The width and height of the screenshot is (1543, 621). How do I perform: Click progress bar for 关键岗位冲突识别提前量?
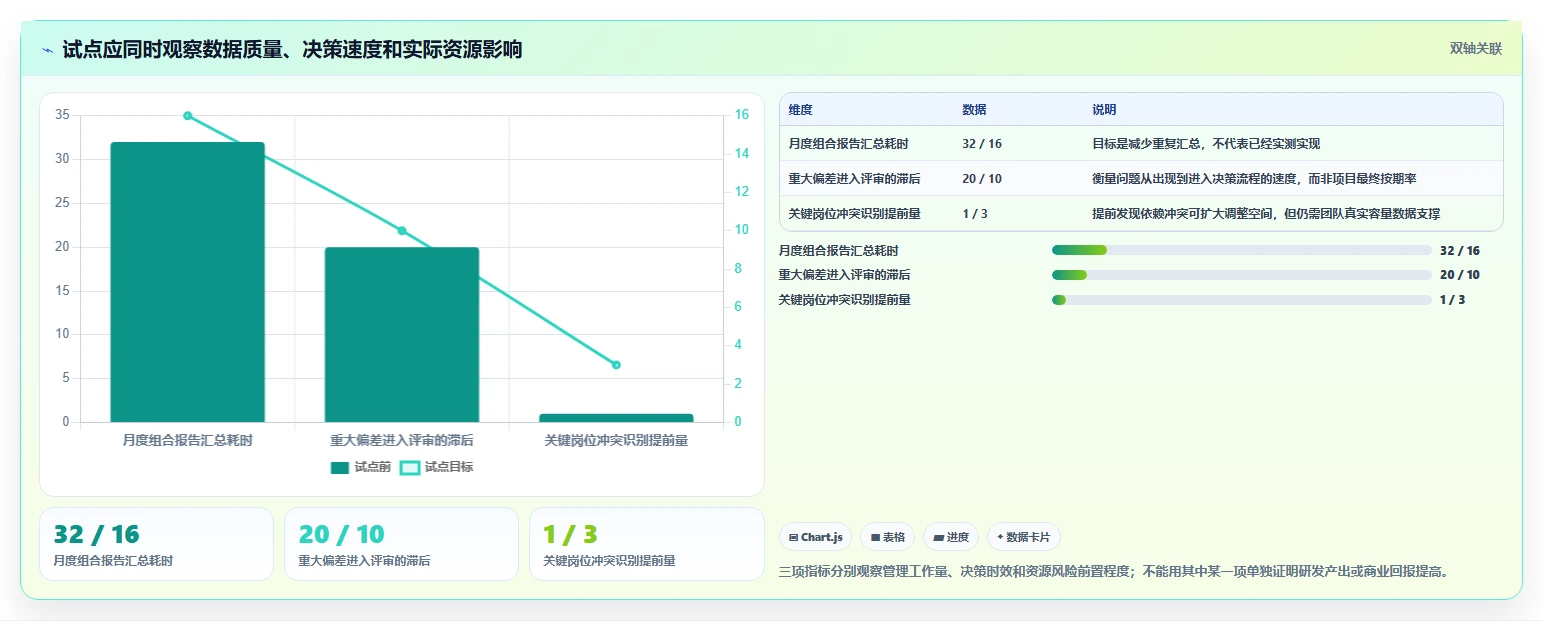1242,300
